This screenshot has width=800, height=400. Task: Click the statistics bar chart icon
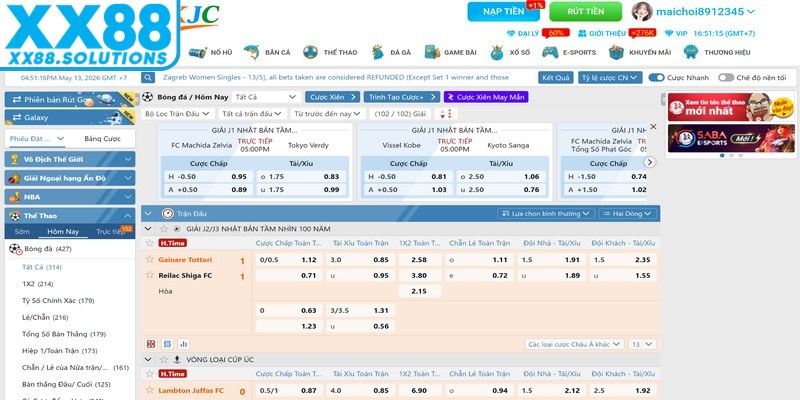[184, 344]
